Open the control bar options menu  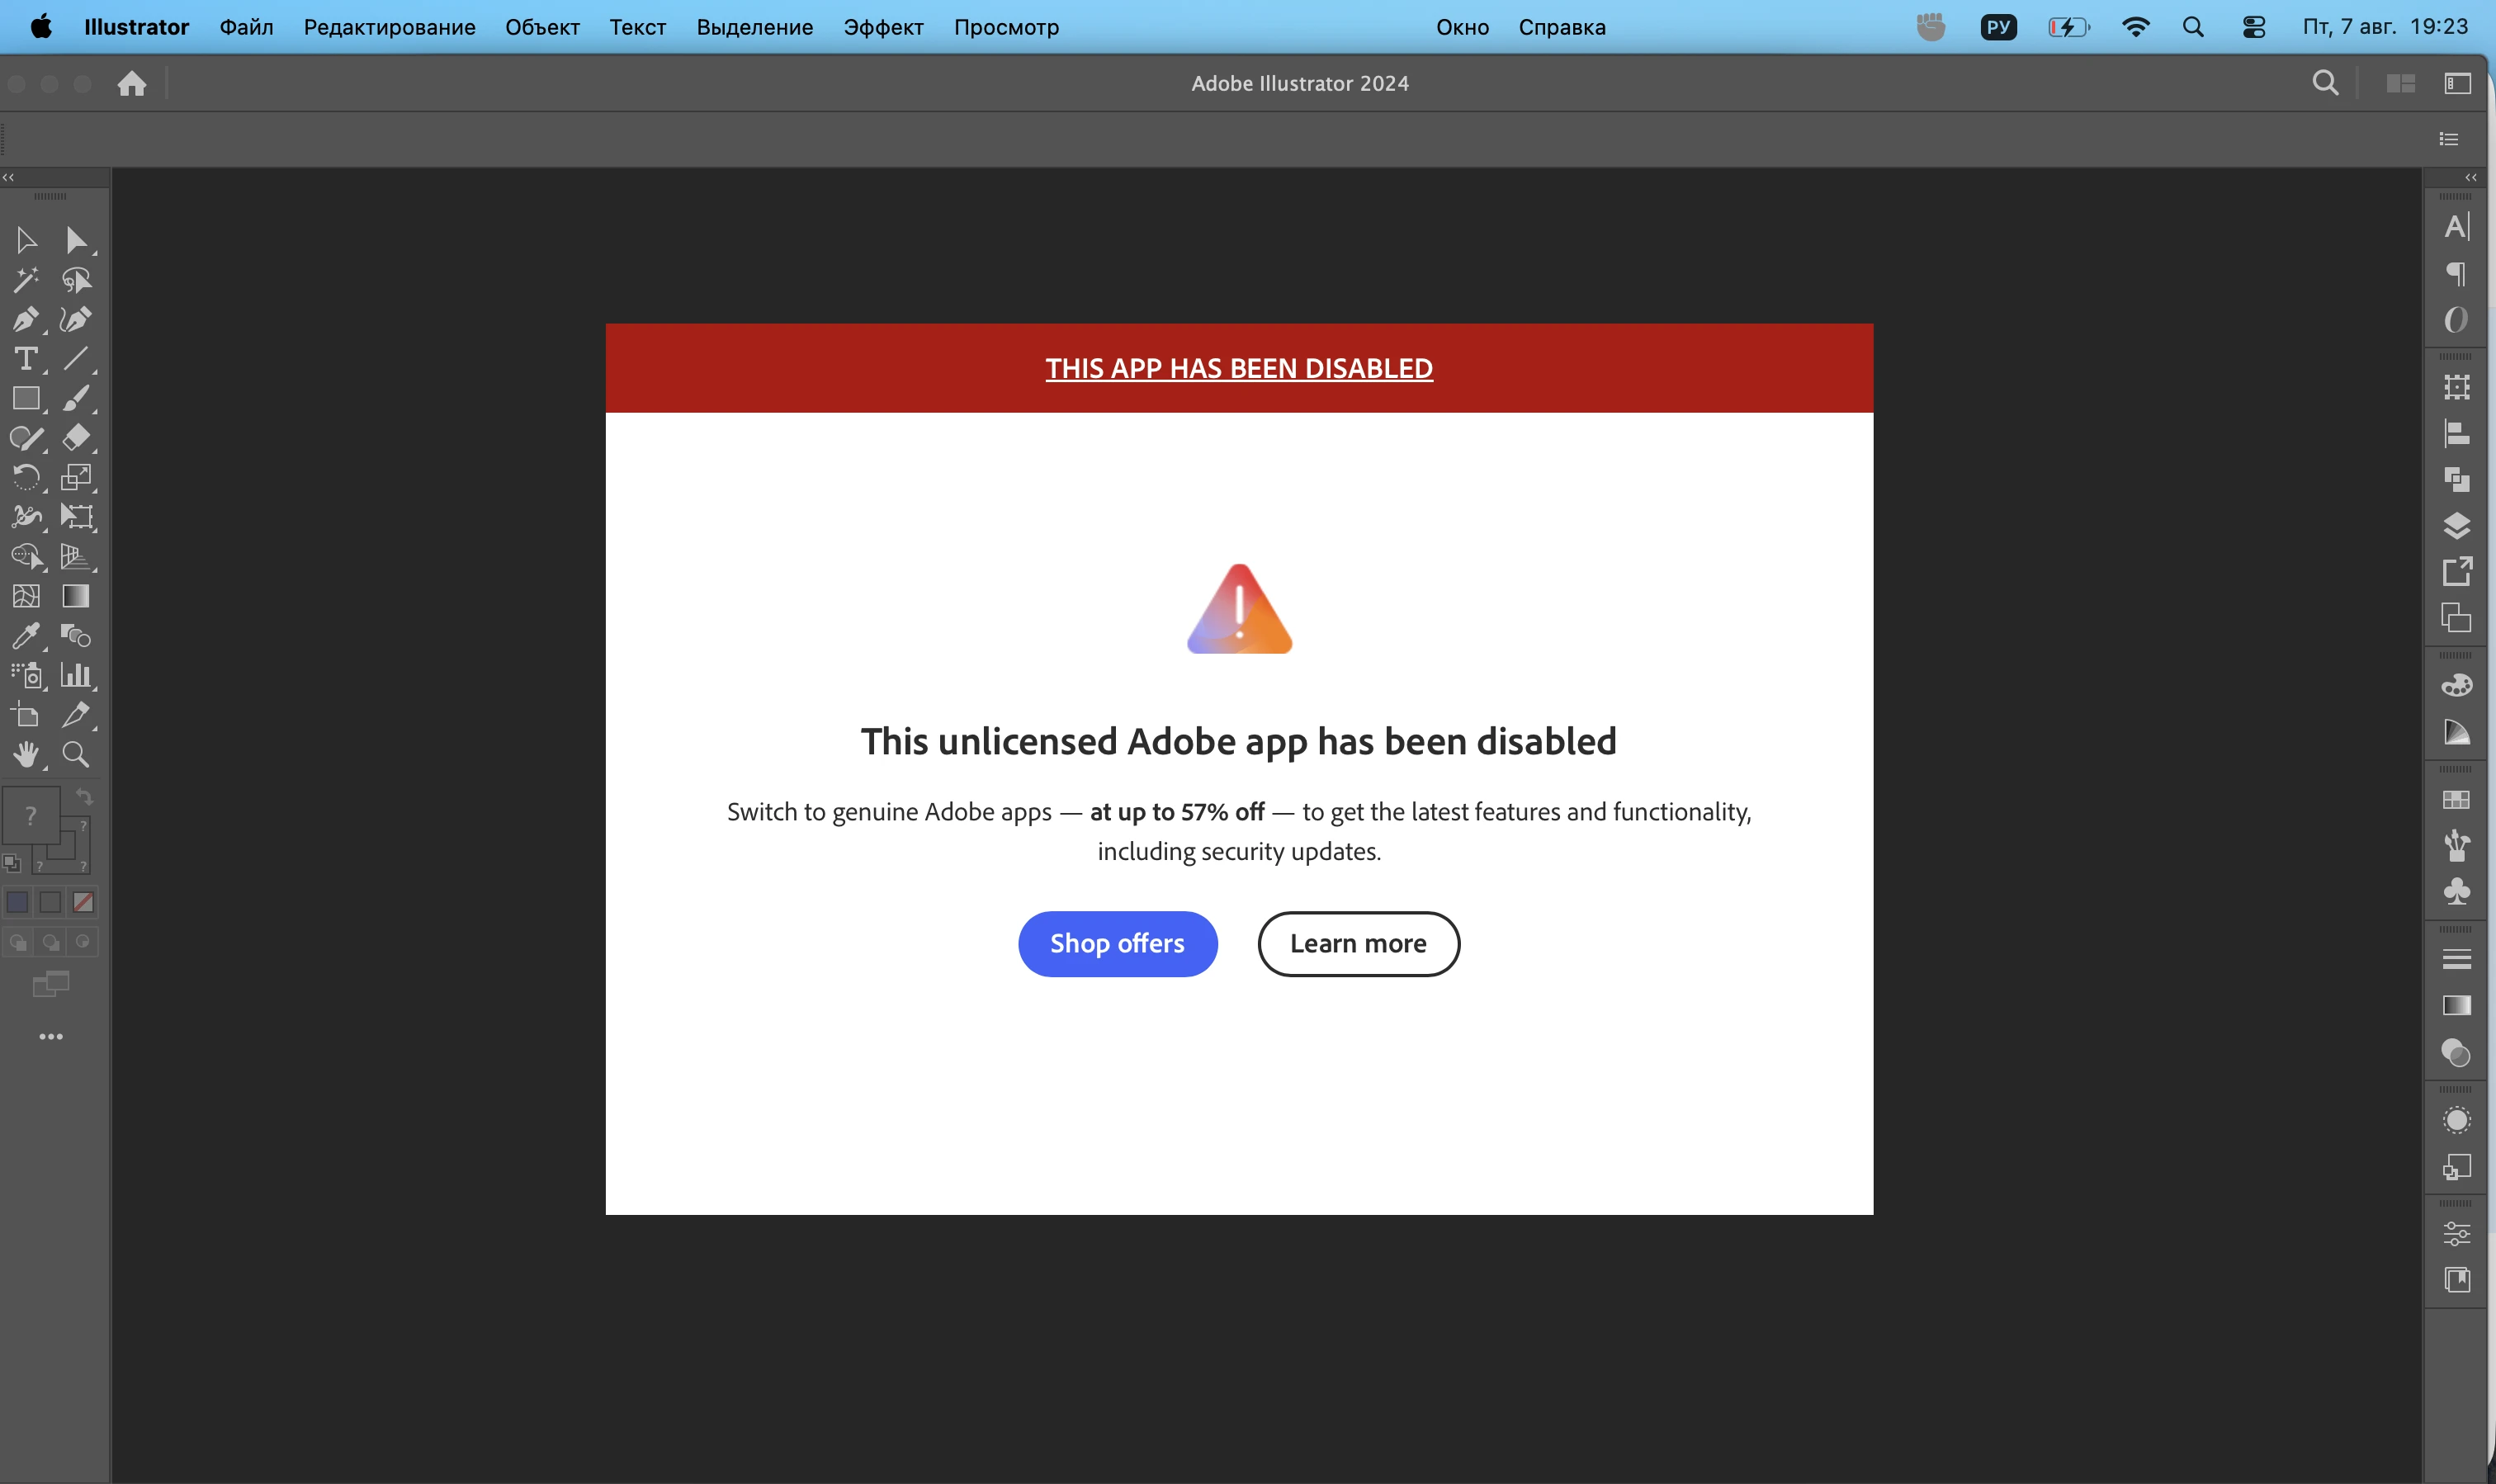2448,139
